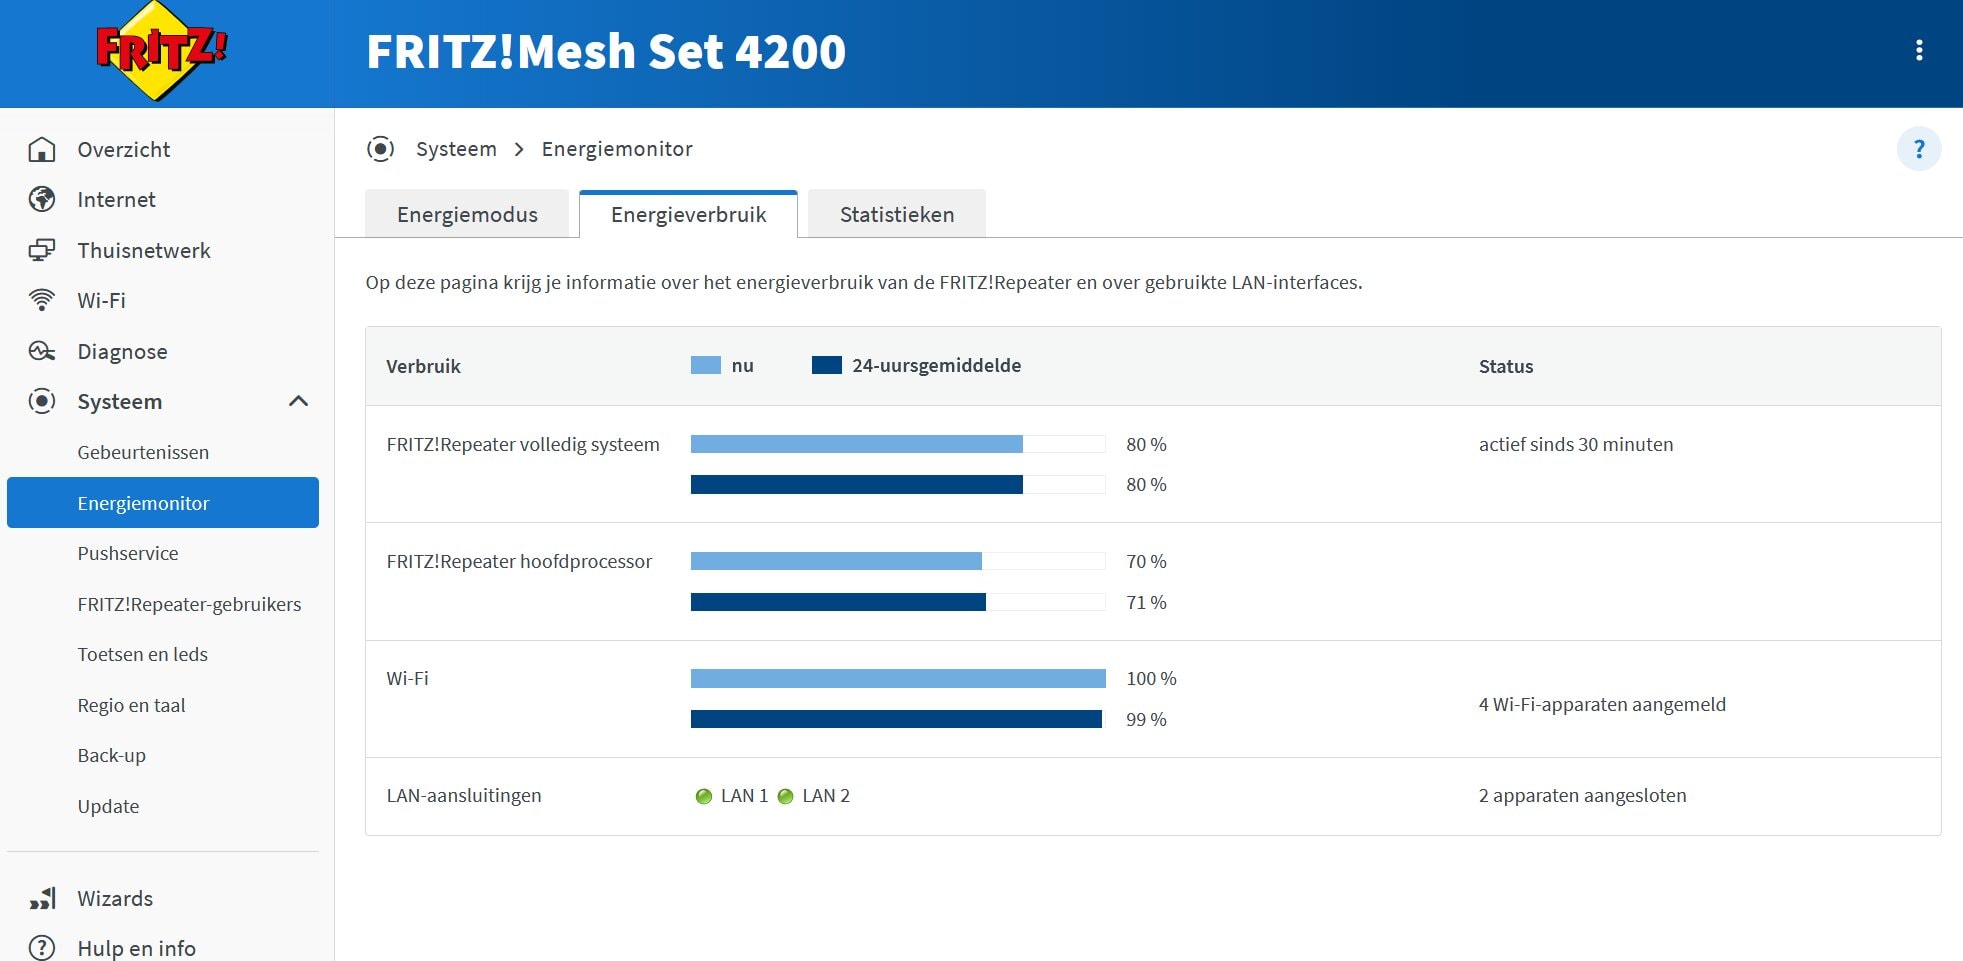The height and width of the screenshot is (961, 1963).
Task: Go to the Back-up page
Action: (x=112, y=755)
